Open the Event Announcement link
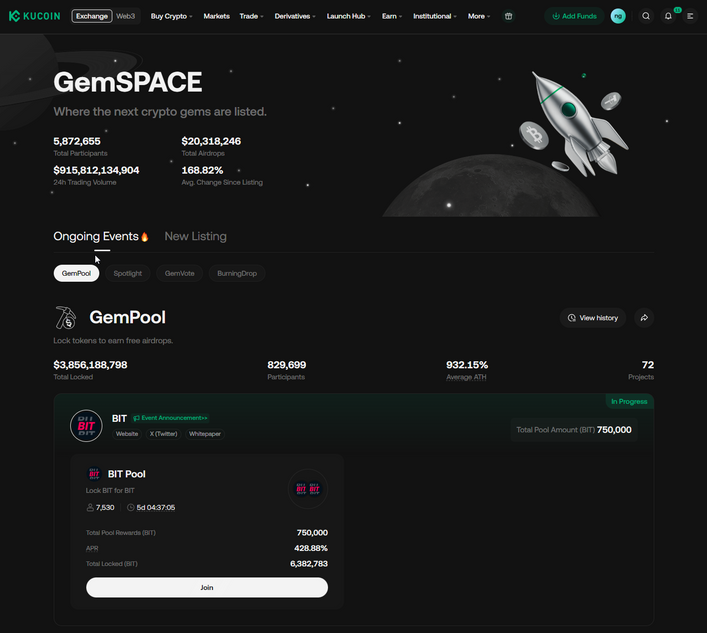 point(170,418)
